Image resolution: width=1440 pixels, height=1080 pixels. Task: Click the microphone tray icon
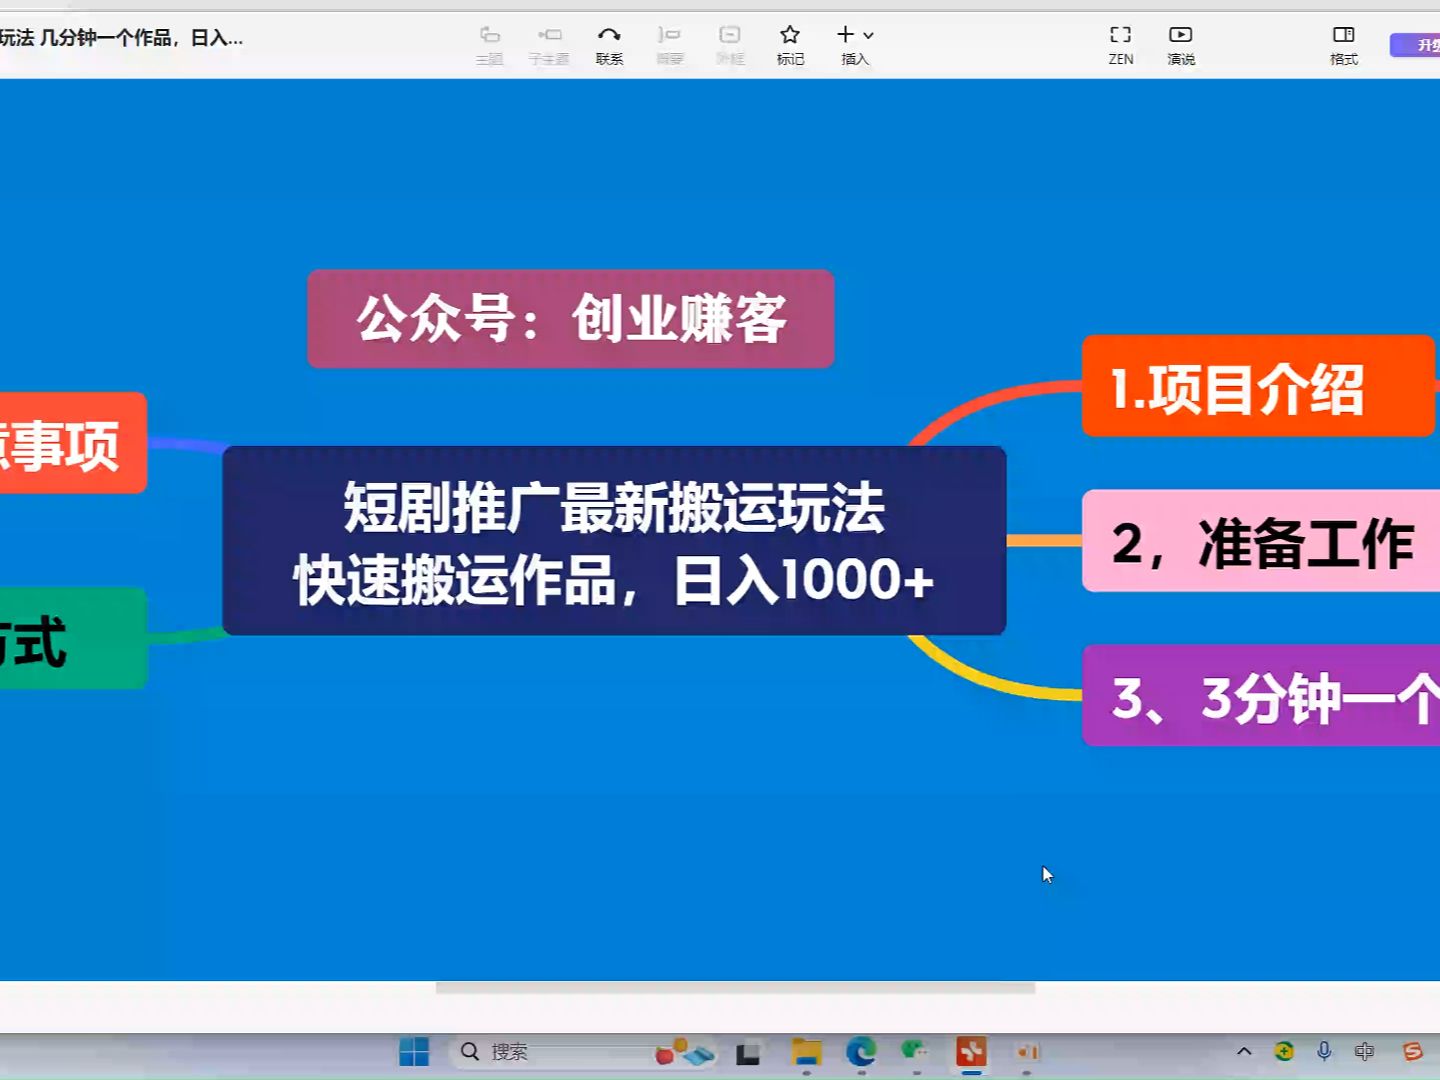tap(1324, 1051)
